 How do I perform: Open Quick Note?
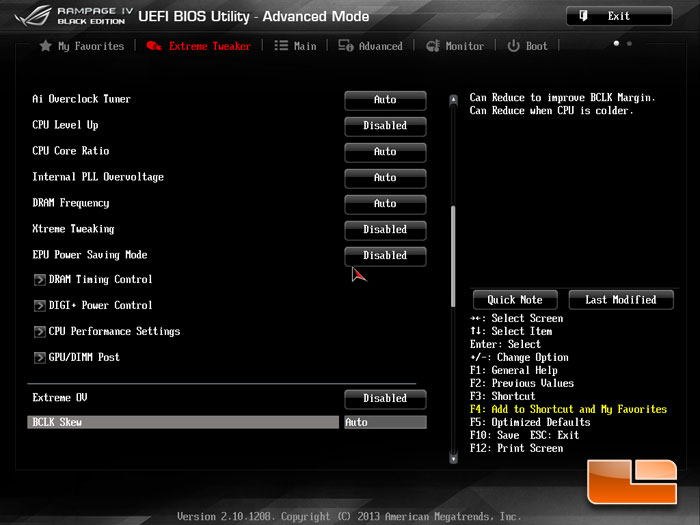[515, 300]
